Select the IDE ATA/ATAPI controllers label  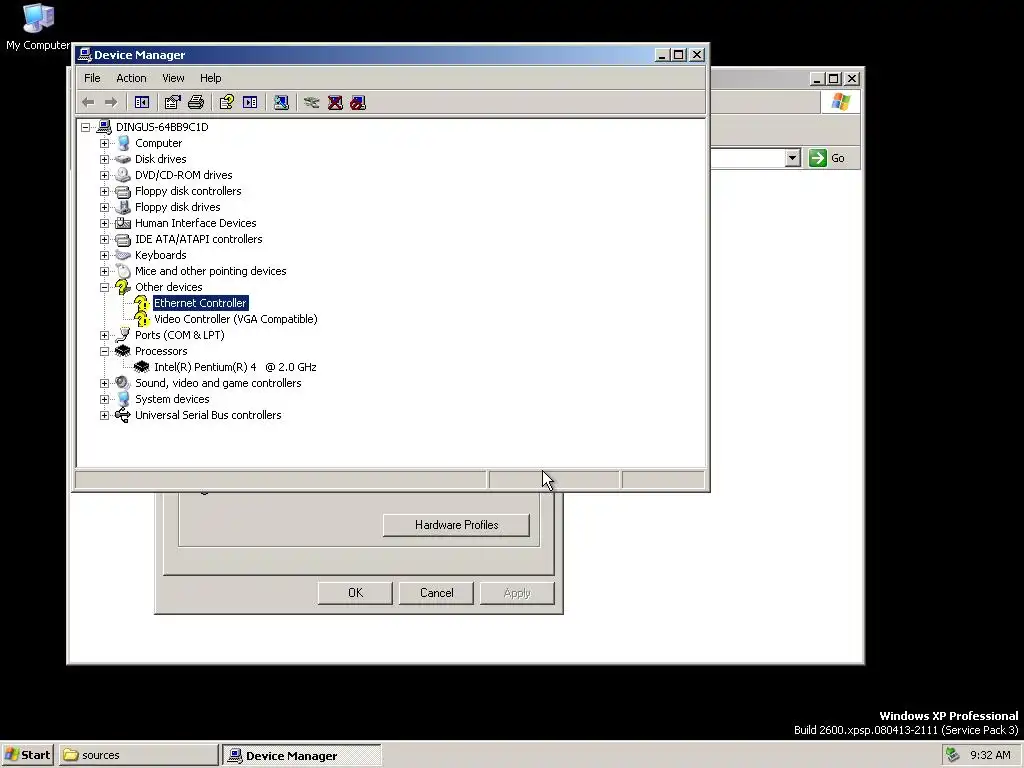[199, 239]
